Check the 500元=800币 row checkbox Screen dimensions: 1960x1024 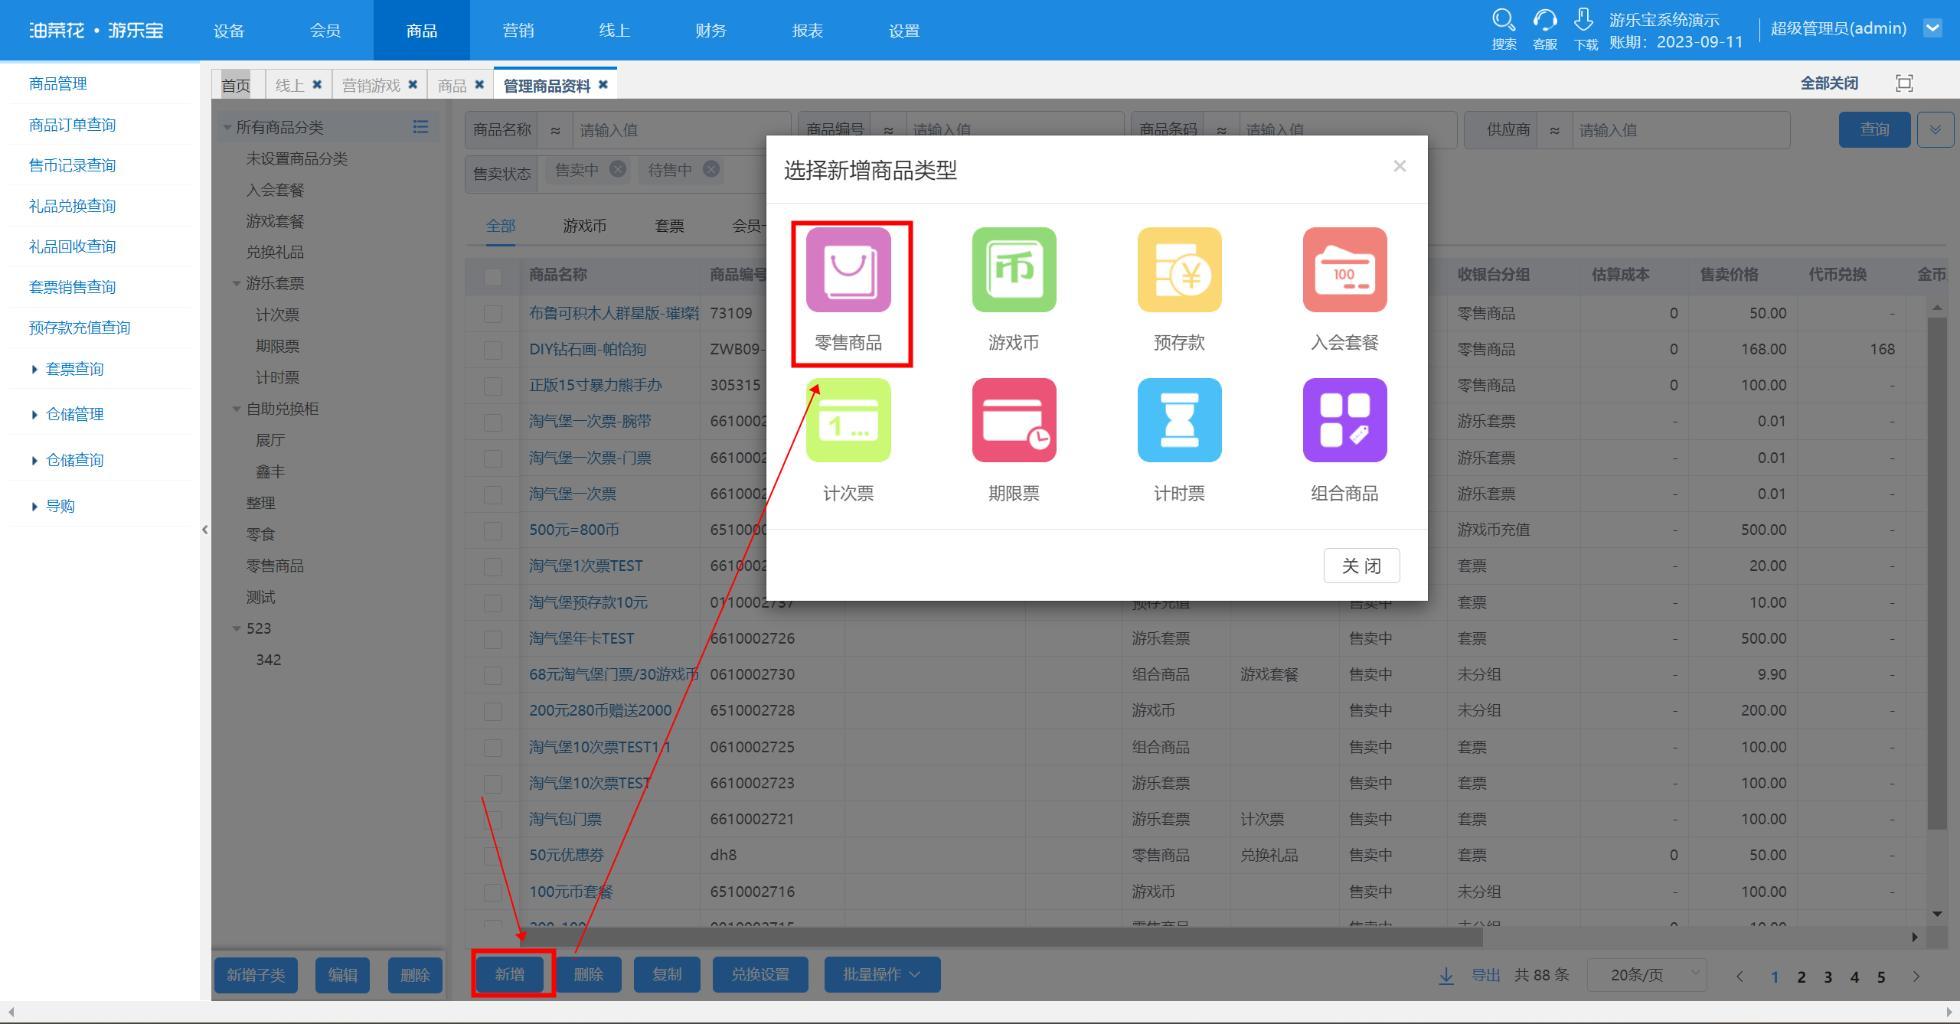pyautogui.click(x=493, y=531)
